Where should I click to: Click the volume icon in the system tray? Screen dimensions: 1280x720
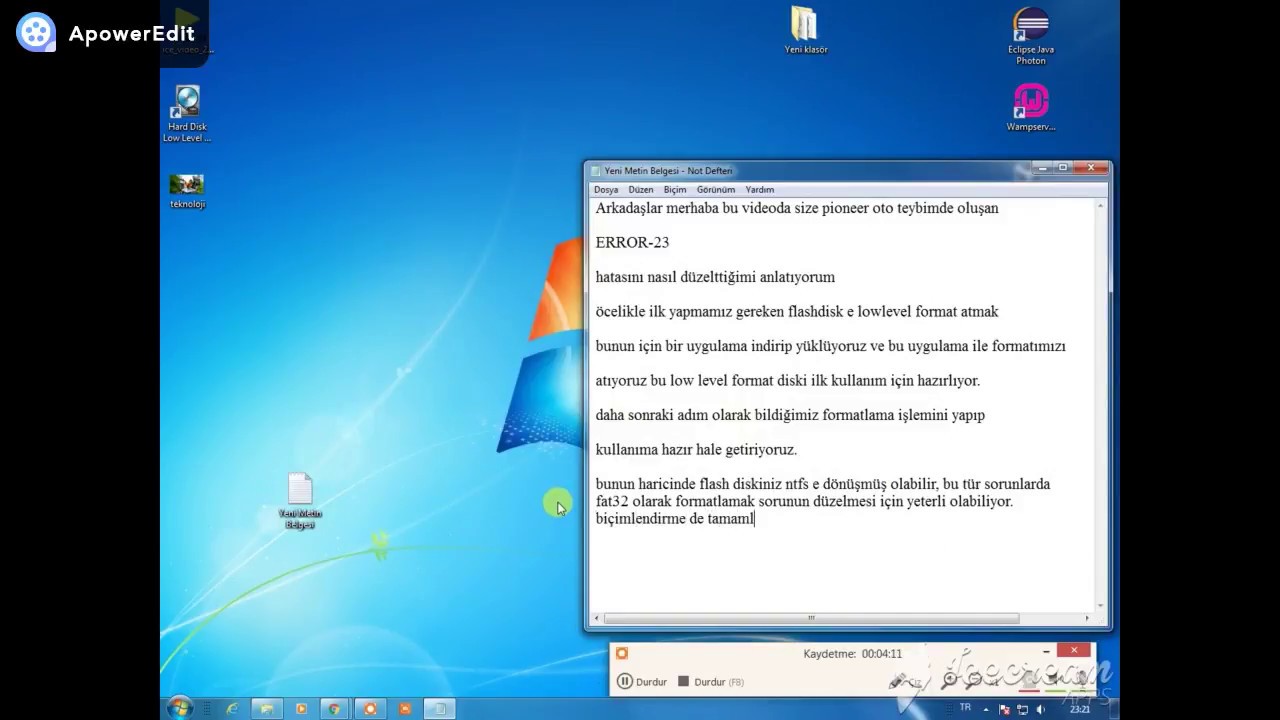tap(1041, 709)
